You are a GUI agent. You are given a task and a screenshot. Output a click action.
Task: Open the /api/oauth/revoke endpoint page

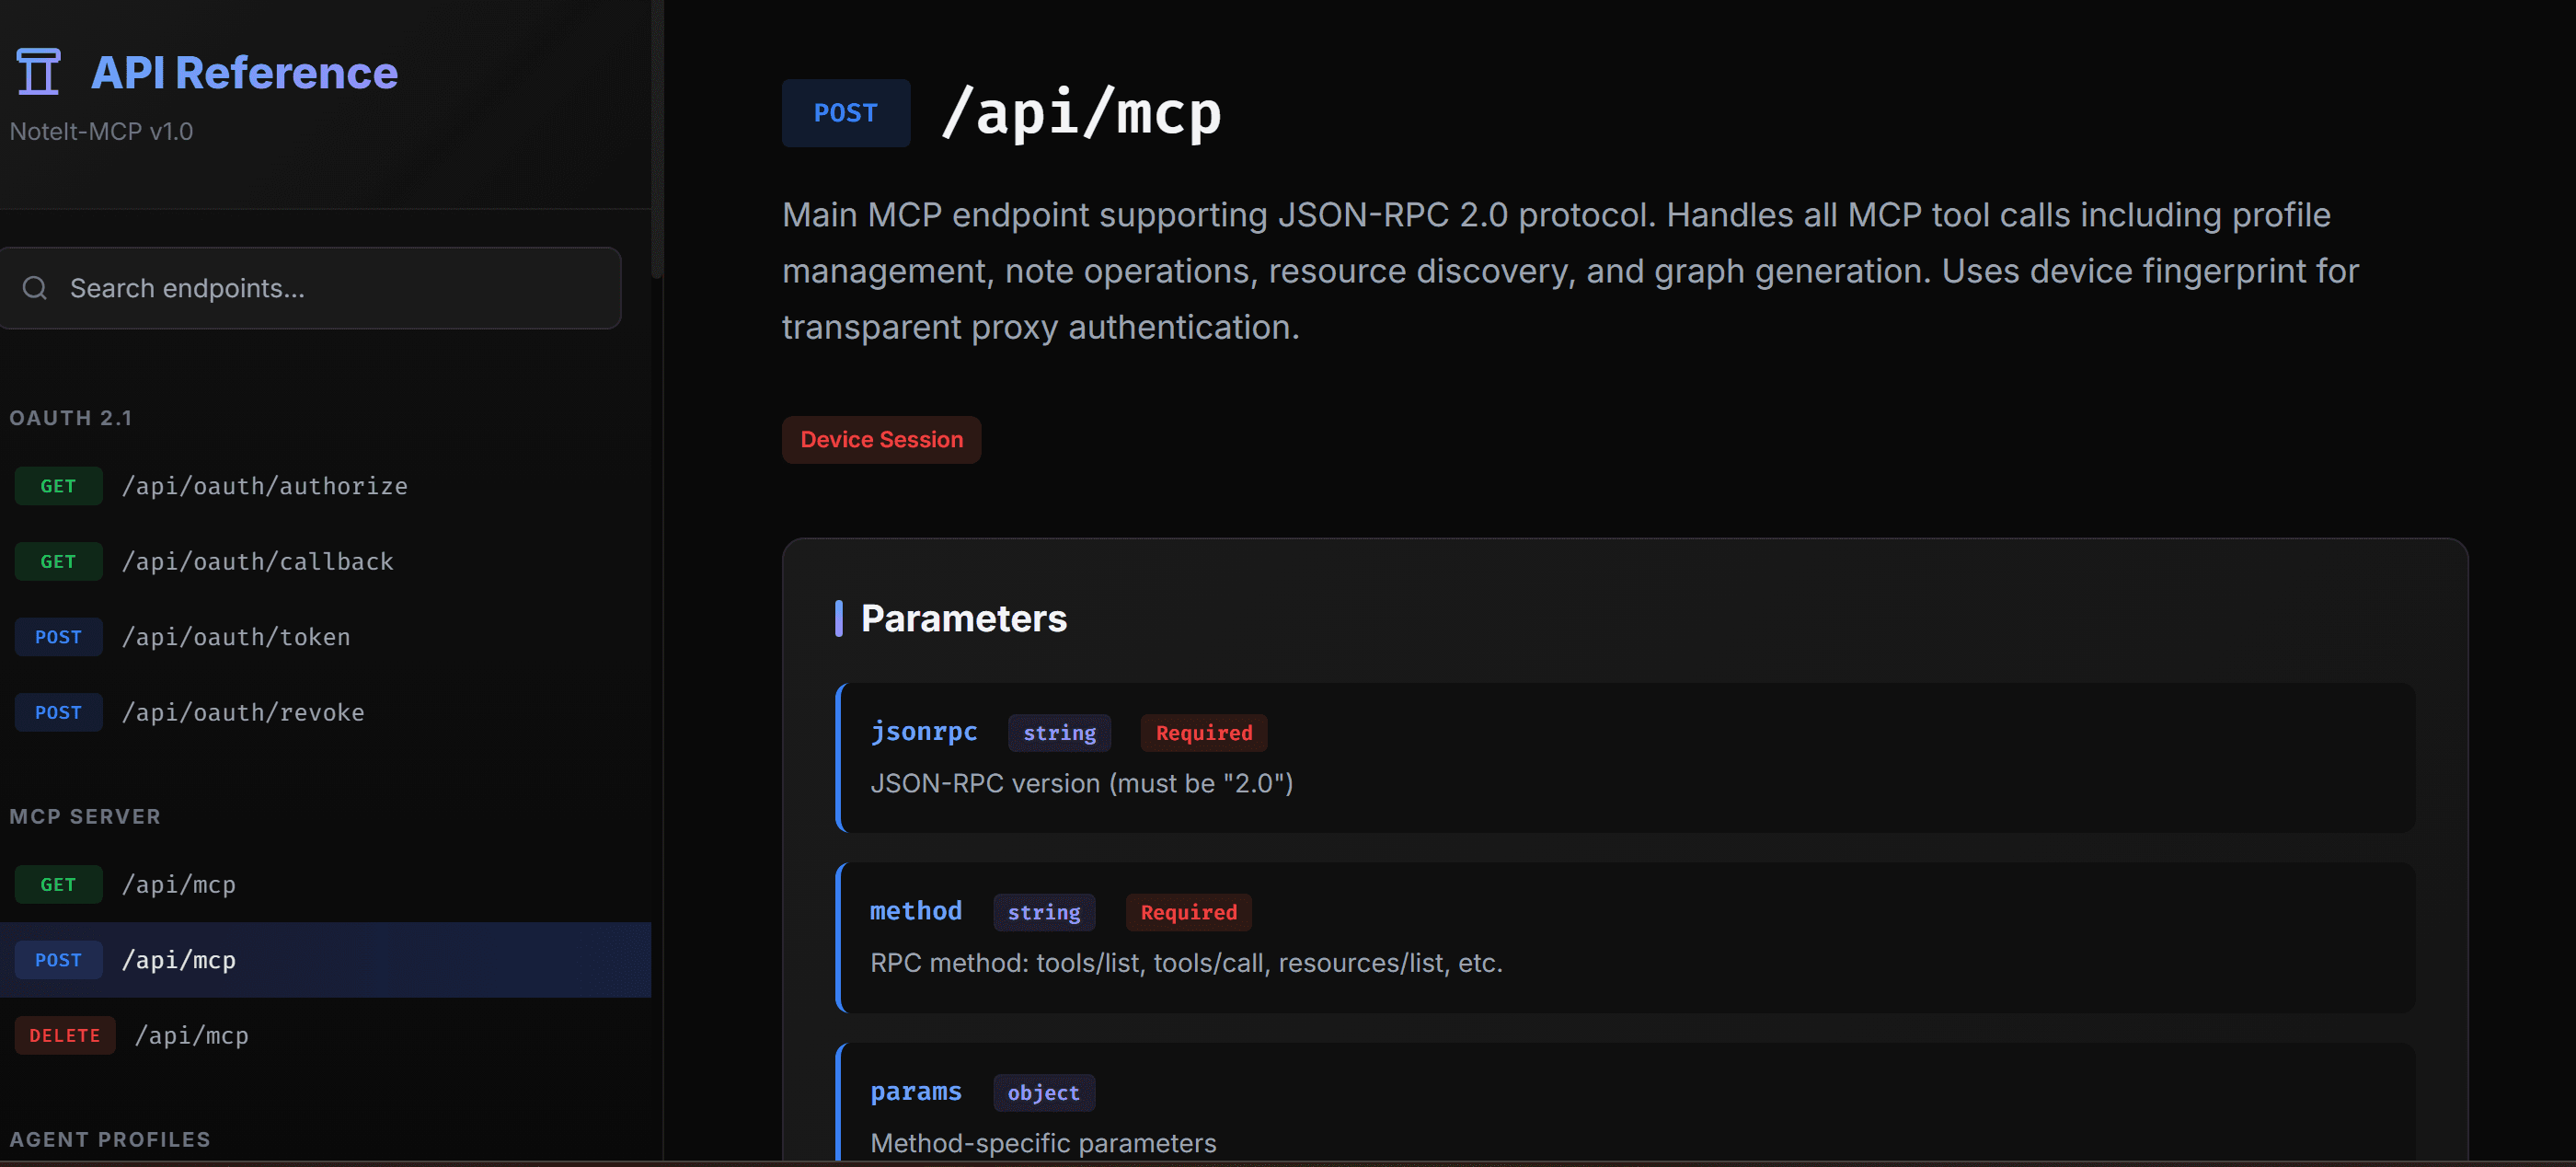click(x=243, y=712)
